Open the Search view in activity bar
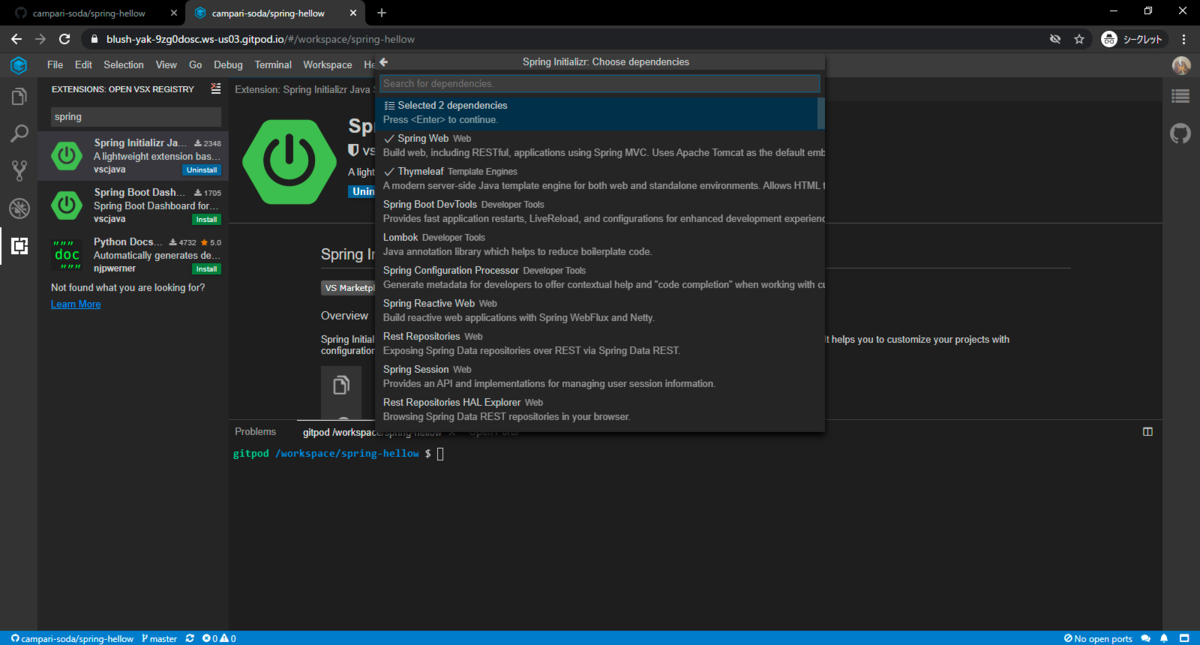Image resolution: width=1200 pixels, height=645 pixels. pos(18,134)
